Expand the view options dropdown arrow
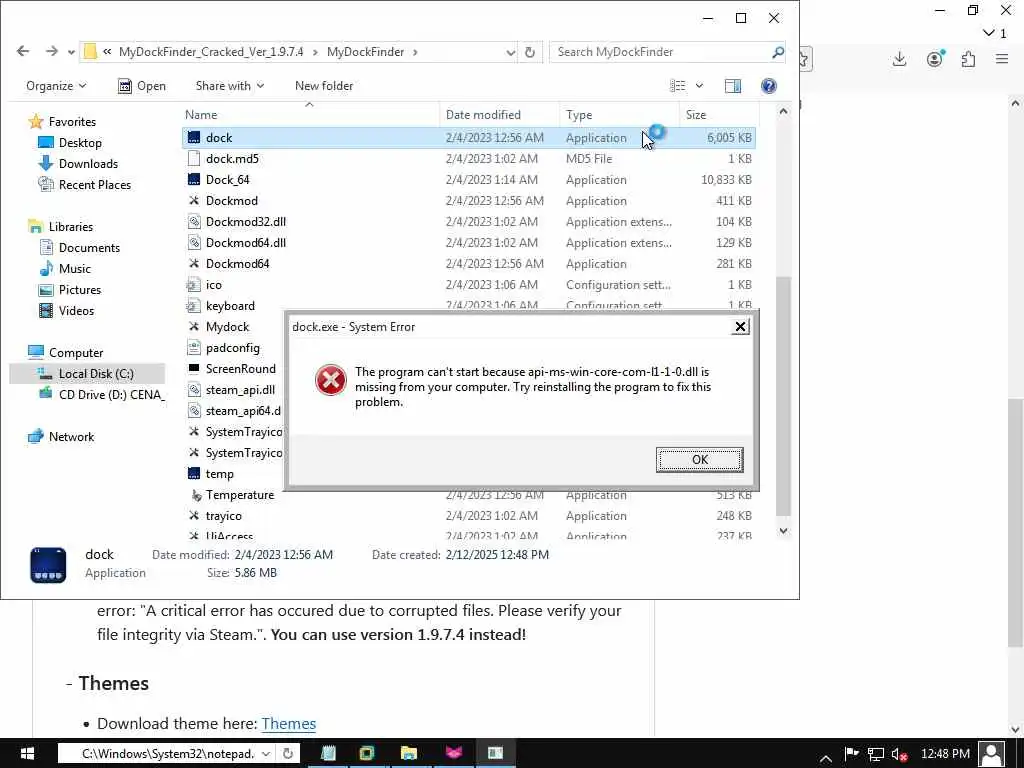1024x768 pixels. pos(699,86)
